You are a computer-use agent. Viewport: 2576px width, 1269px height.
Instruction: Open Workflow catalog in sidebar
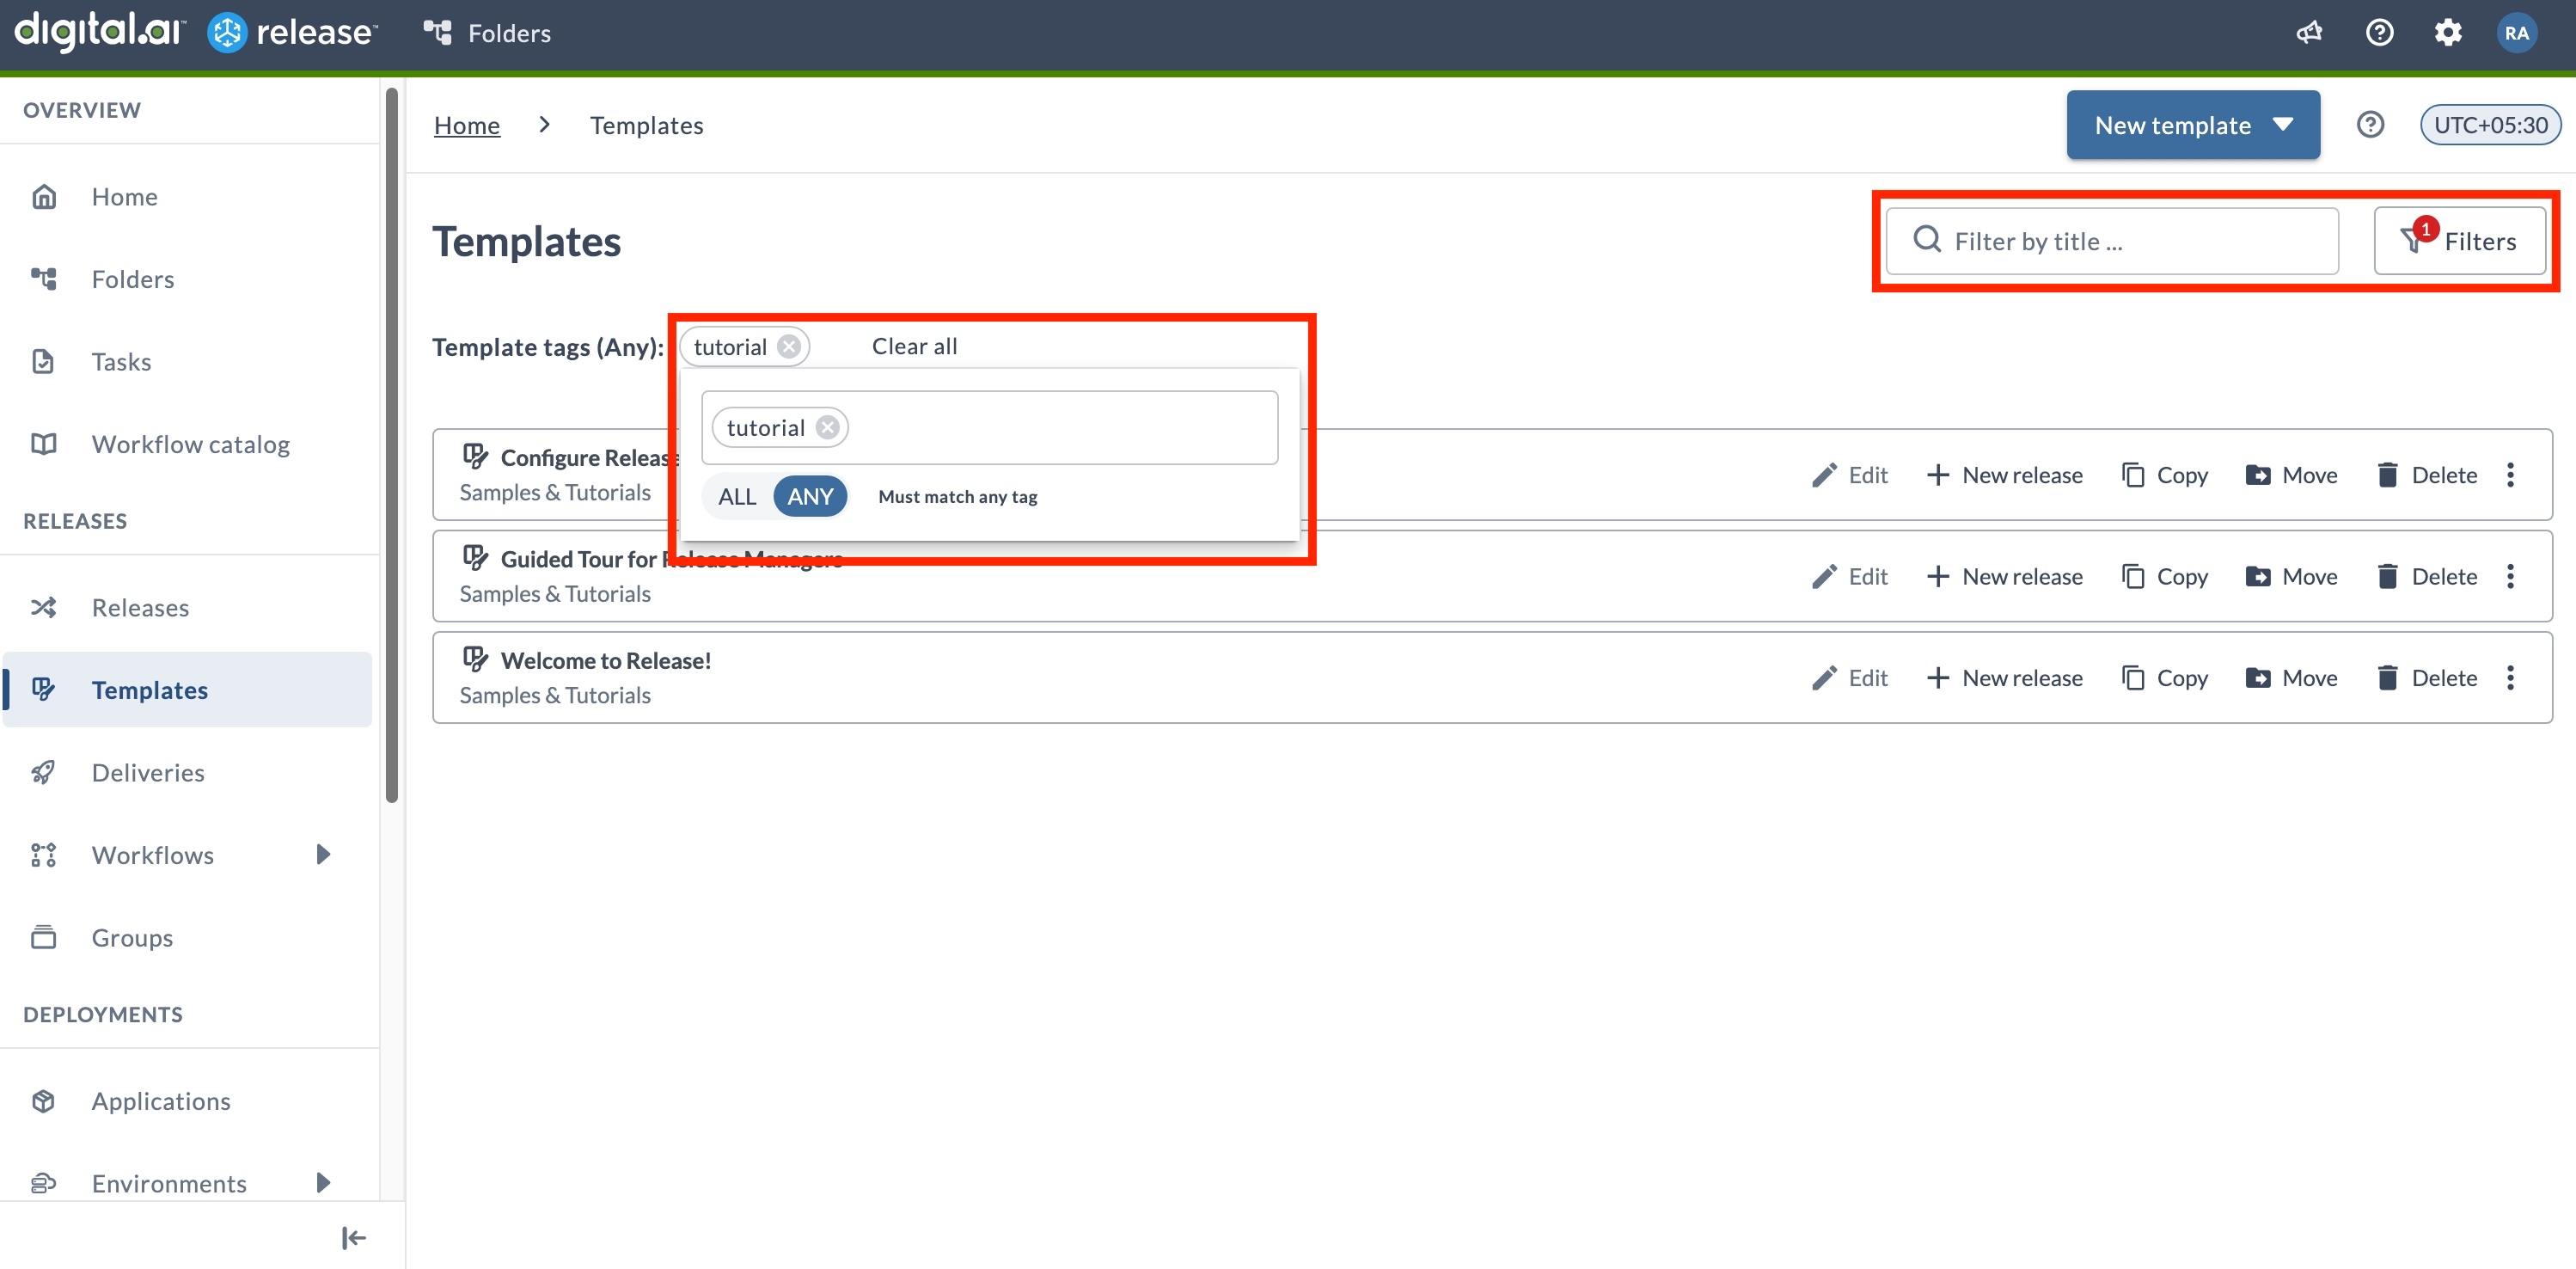188,444
